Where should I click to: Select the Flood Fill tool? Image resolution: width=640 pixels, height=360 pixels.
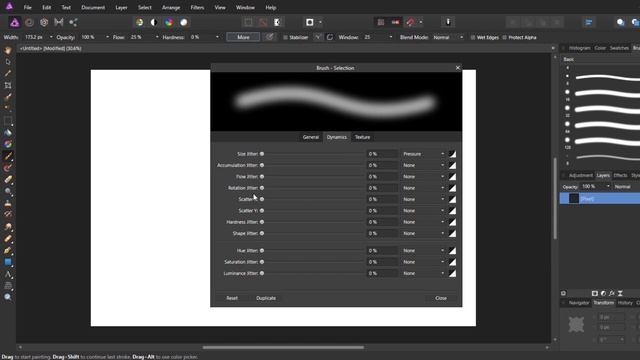click(x=8, y=133)
